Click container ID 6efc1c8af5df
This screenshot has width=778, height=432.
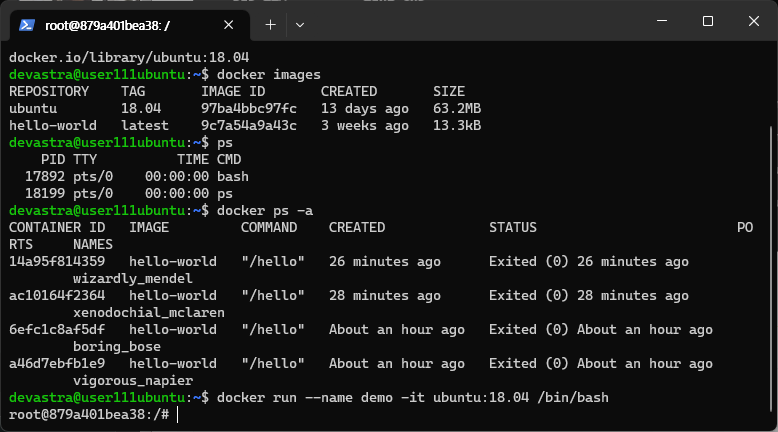tap(57, 330)
